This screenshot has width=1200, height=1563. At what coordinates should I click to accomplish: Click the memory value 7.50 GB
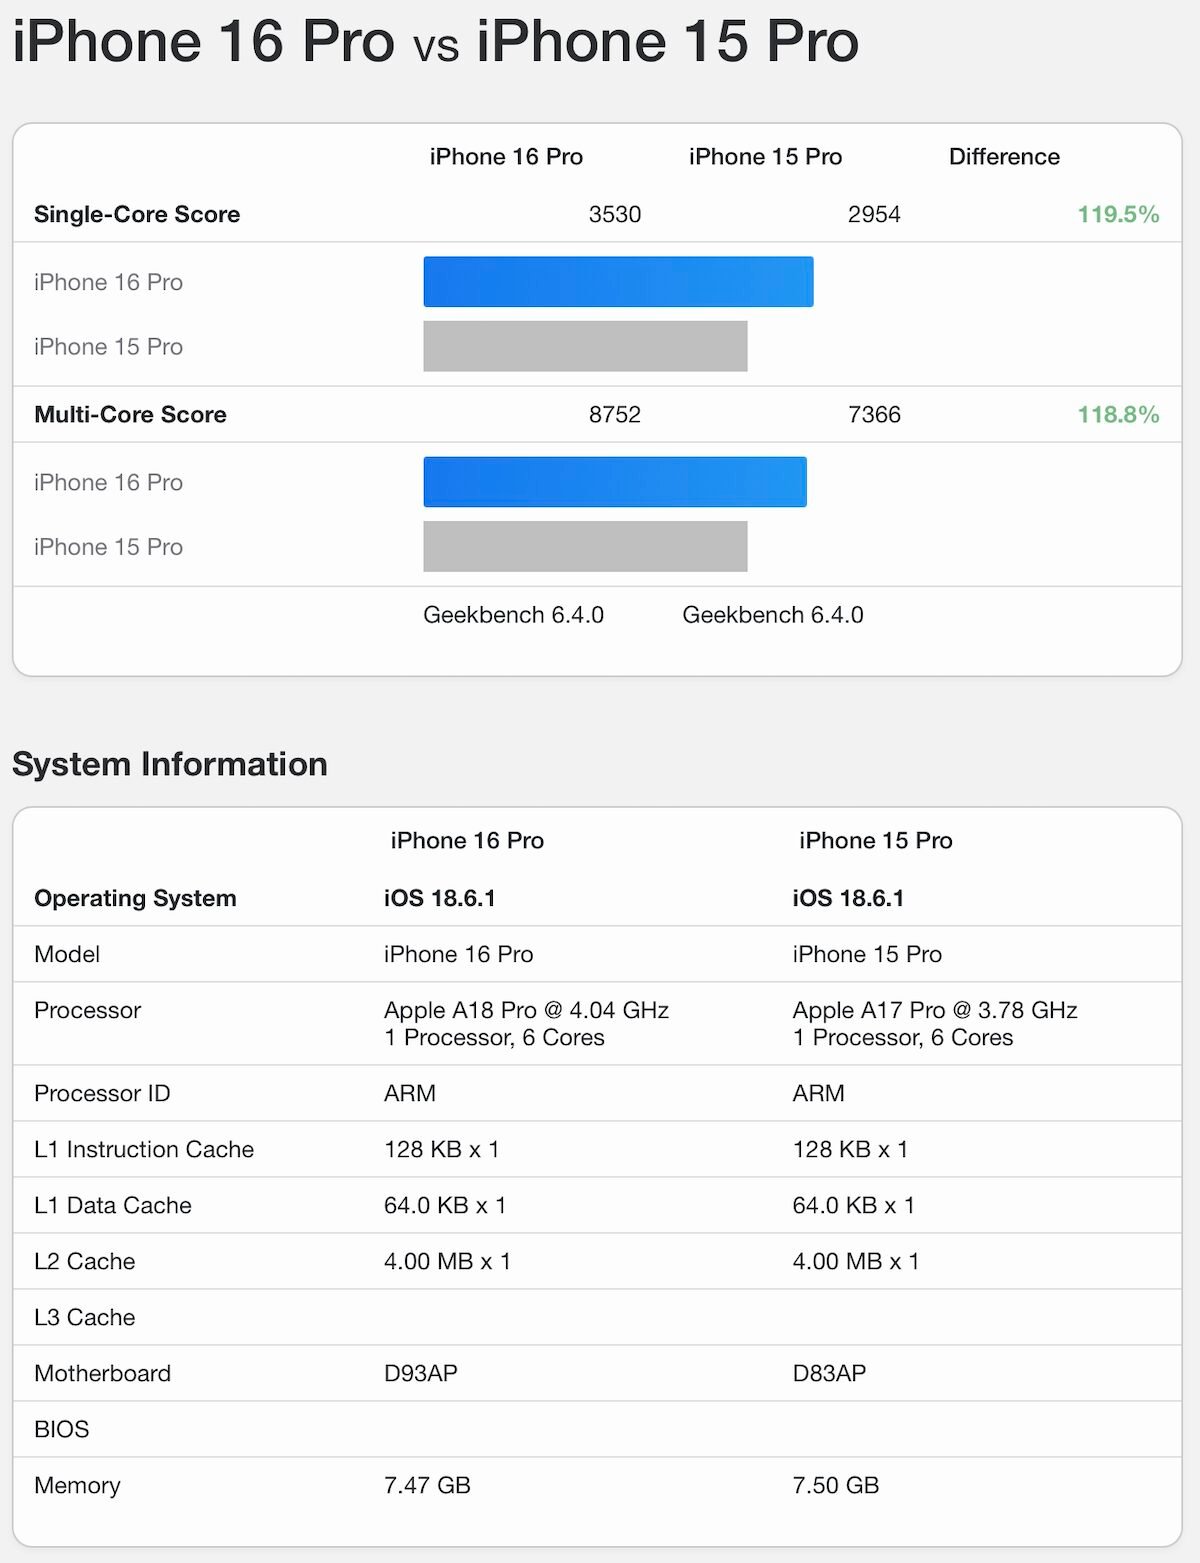[x=836, y=1485]
